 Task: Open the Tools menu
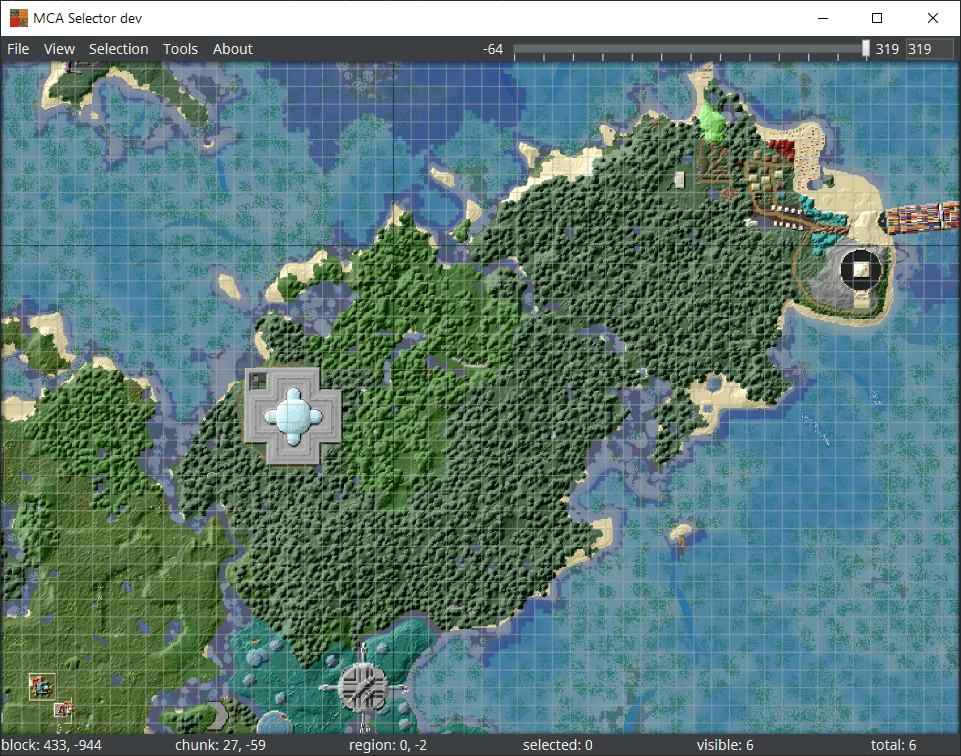pos(180,48)
